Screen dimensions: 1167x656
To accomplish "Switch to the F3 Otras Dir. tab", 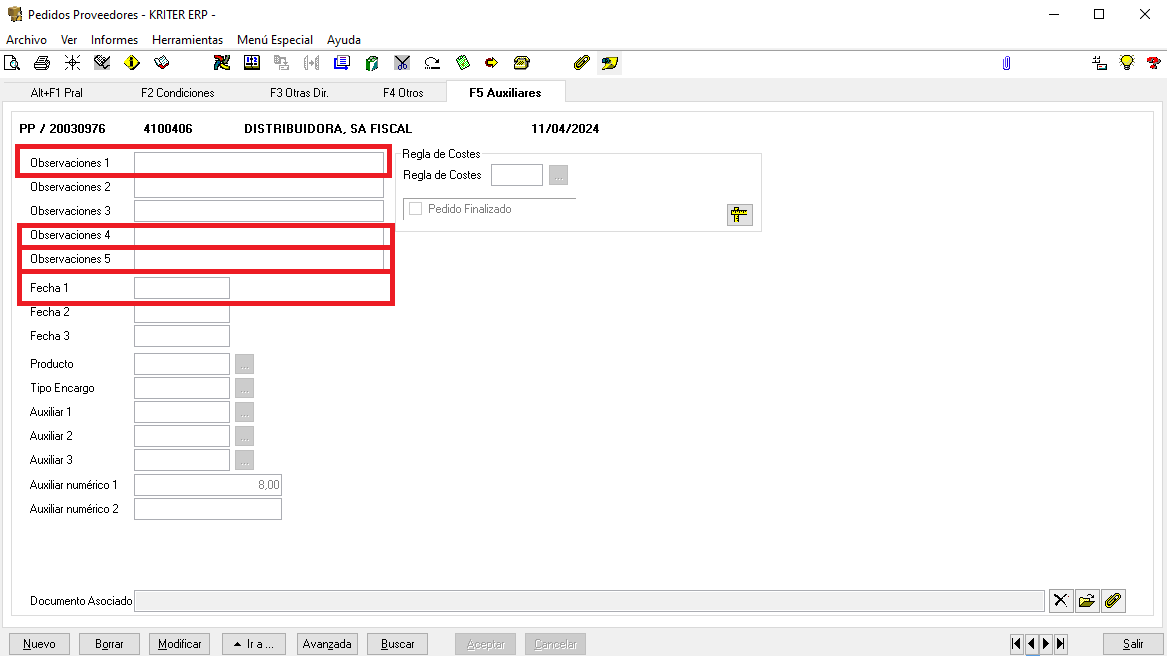I will (x=298, y=92).
